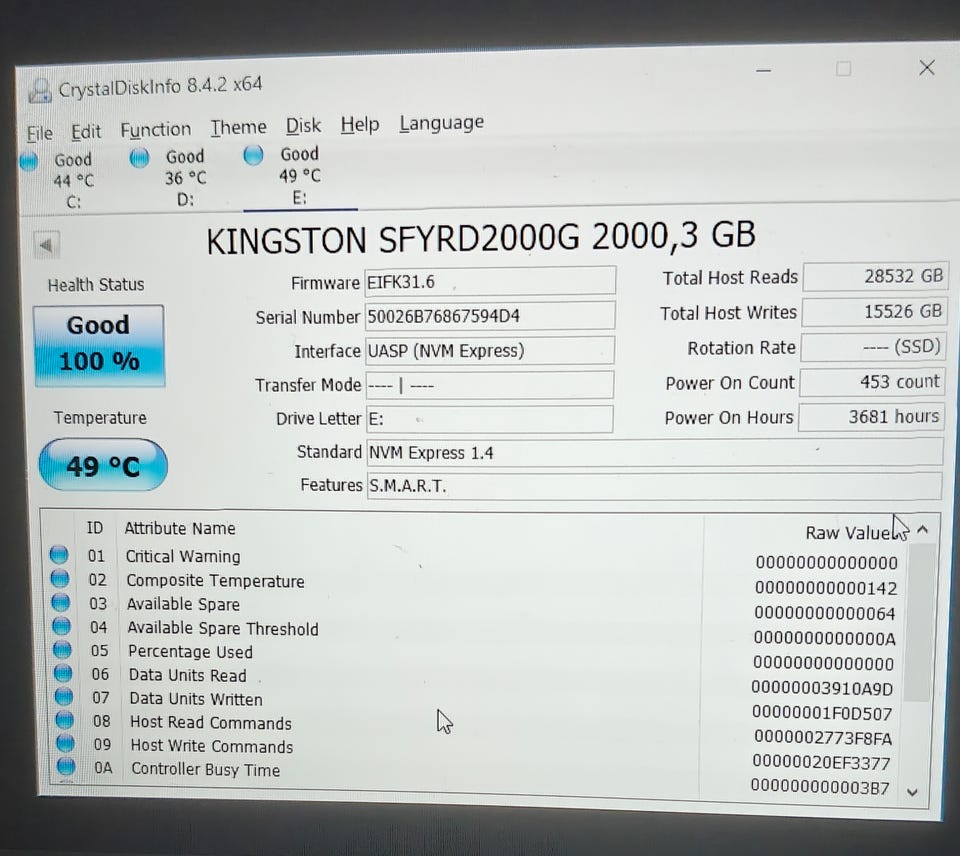Viewport: 960px width, 856px height.
Task: Click the Attribute Name column header
Action: [x=180, y=528]
